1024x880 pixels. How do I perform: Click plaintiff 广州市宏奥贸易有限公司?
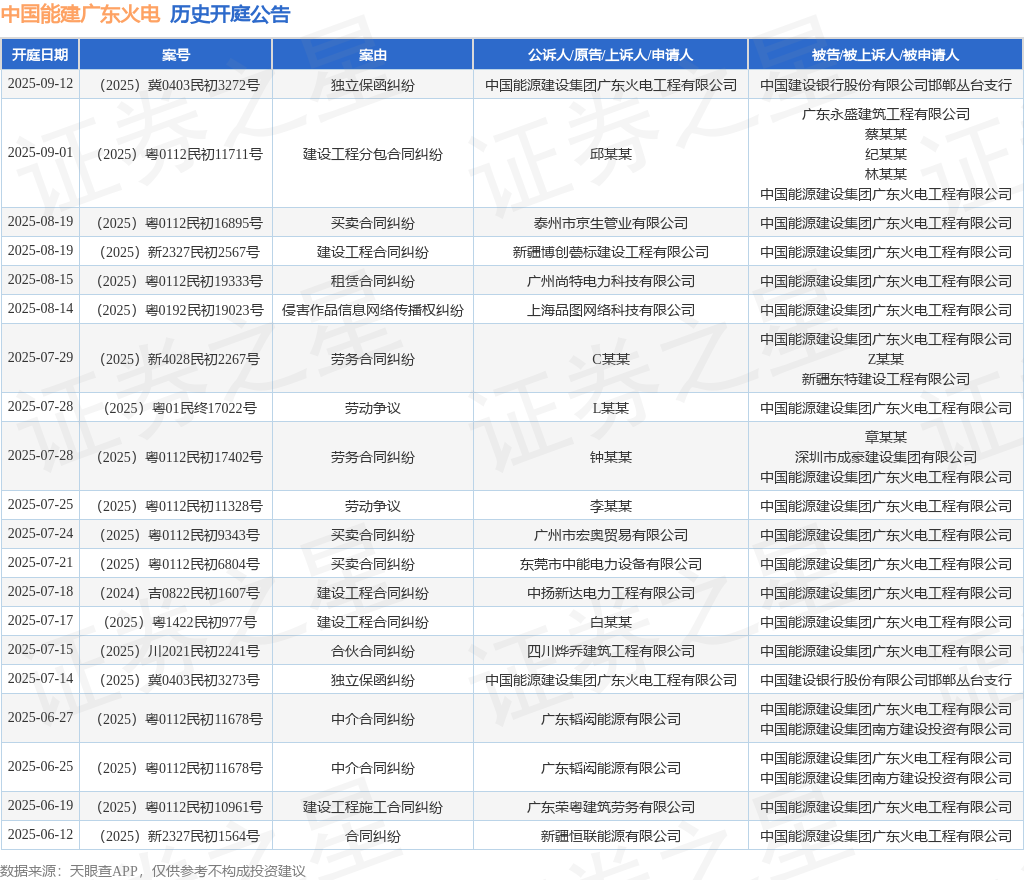click(x=611, y=535)
